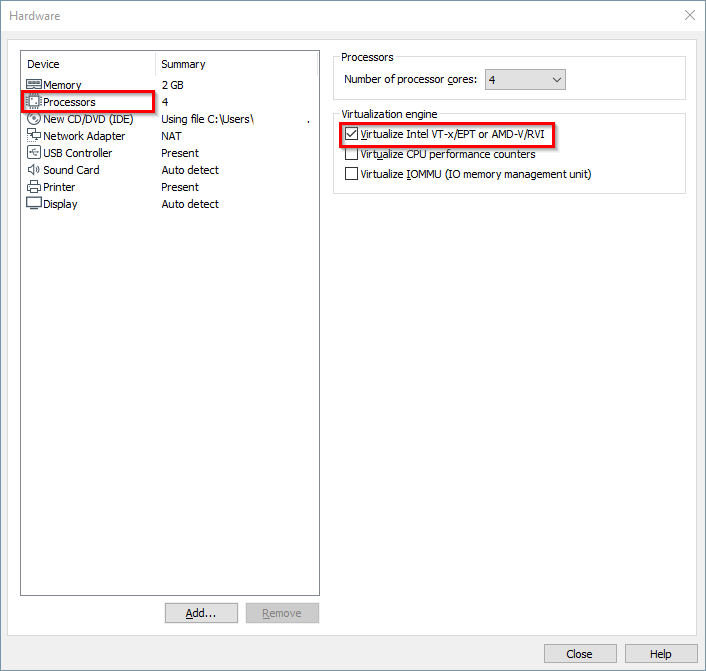The width and height of the screenshot is (706, 671).
Task: Click the 'NAT' network summary
Action: [x=171, y=136]
